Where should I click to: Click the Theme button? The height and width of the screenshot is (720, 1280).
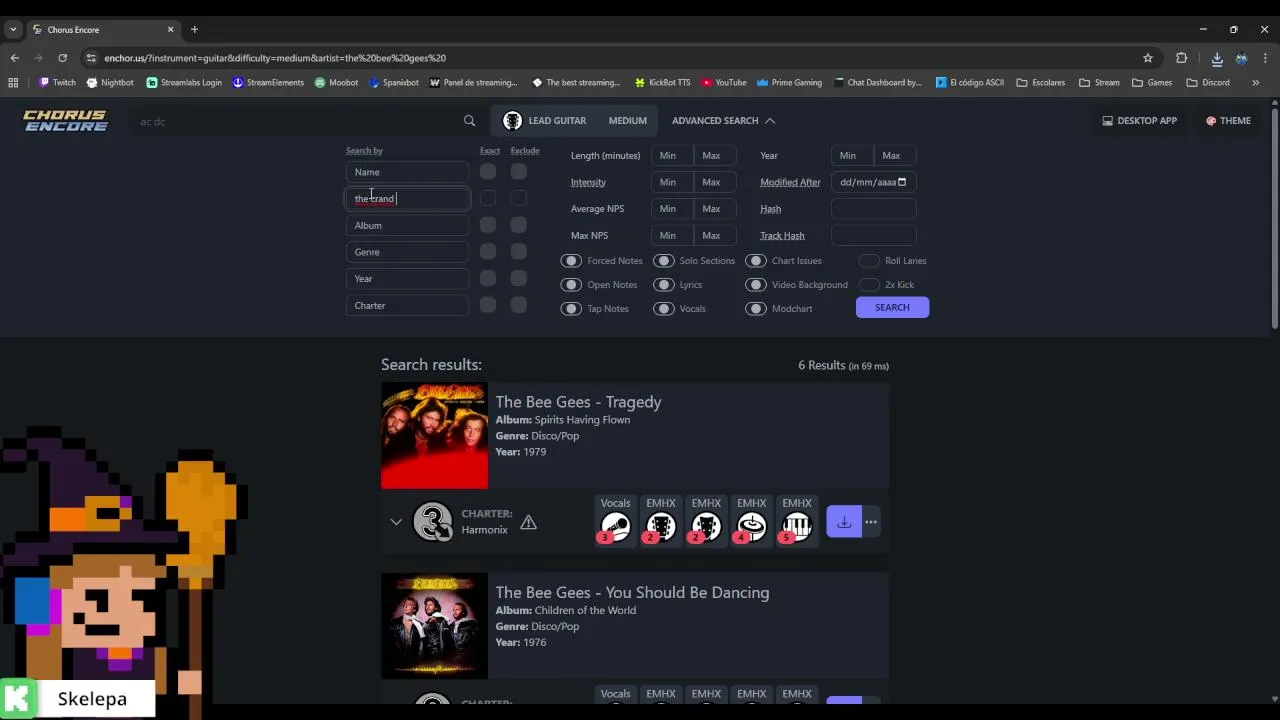coord(1228,121)
